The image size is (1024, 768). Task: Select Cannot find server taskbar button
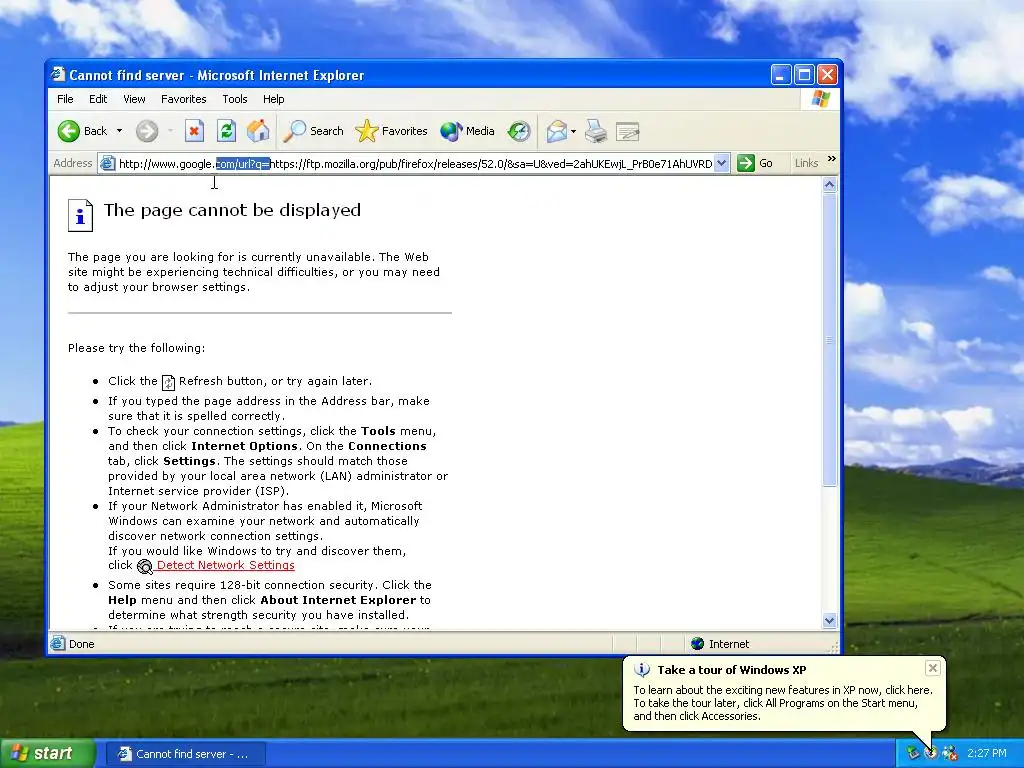pos(185,754)
